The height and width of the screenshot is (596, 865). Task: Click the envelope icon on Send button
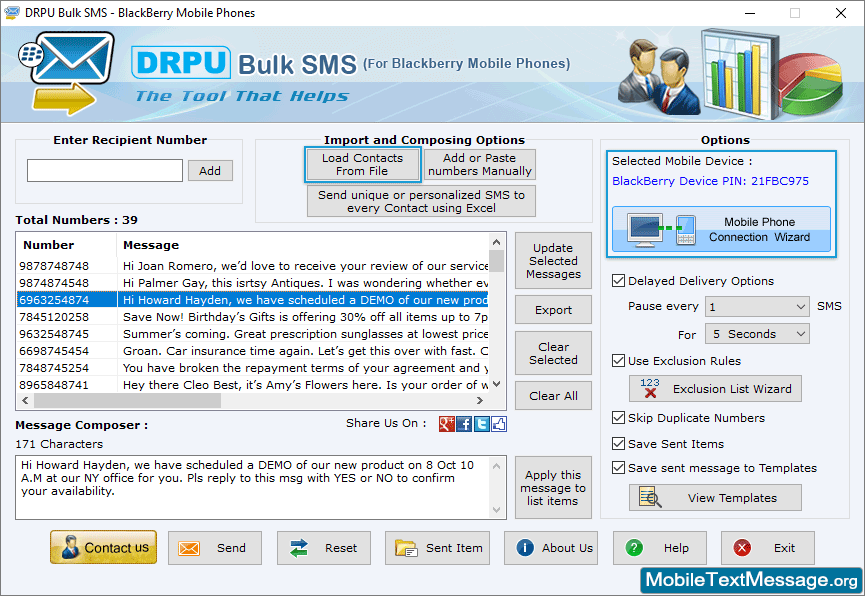189,548
